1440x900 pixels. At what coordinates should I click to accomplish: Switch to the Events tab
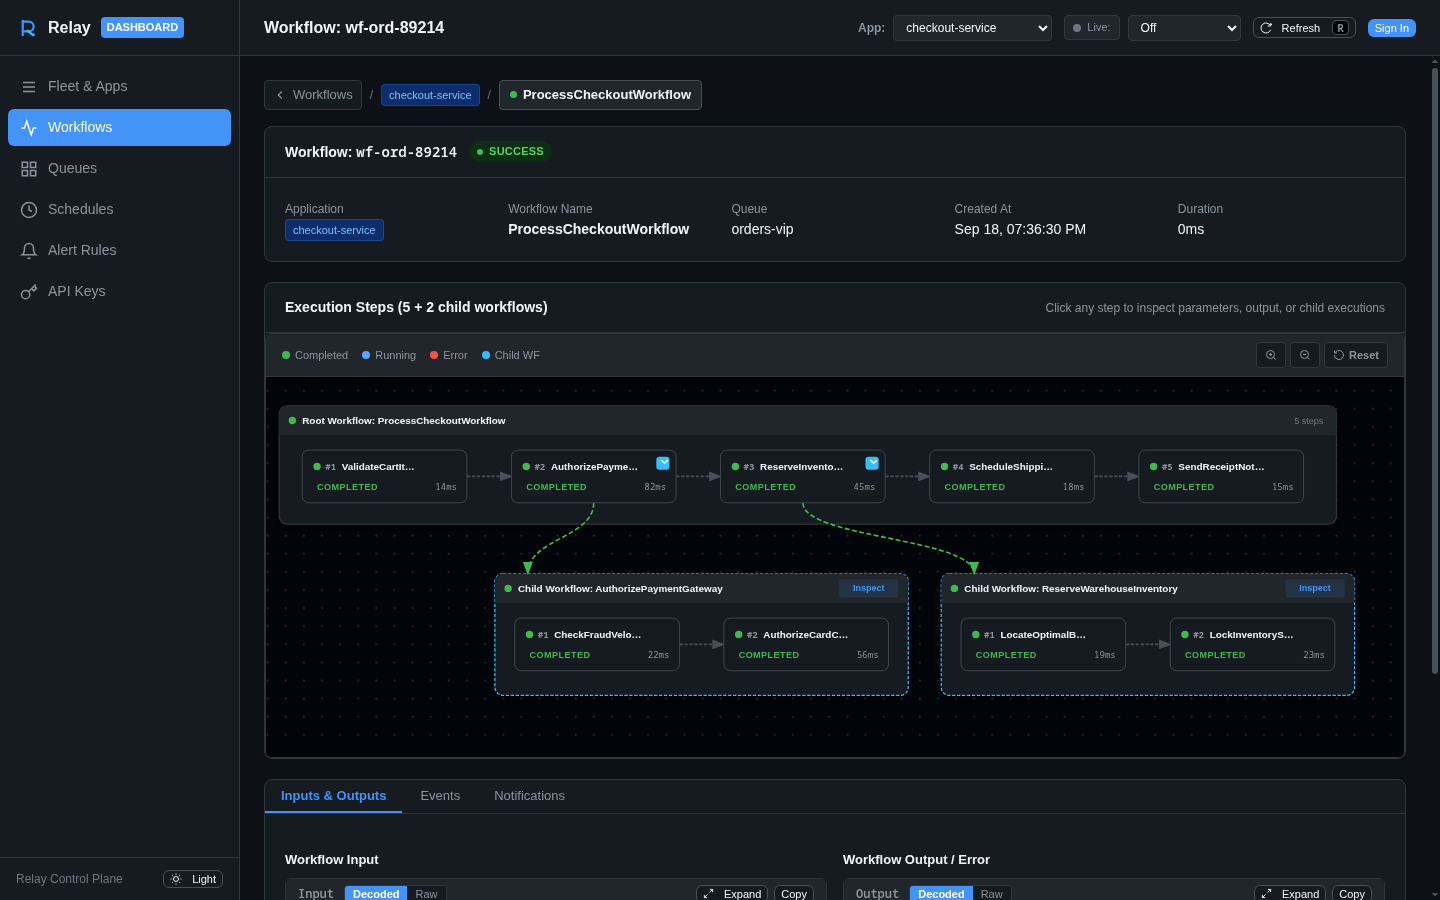click(440, 796)
